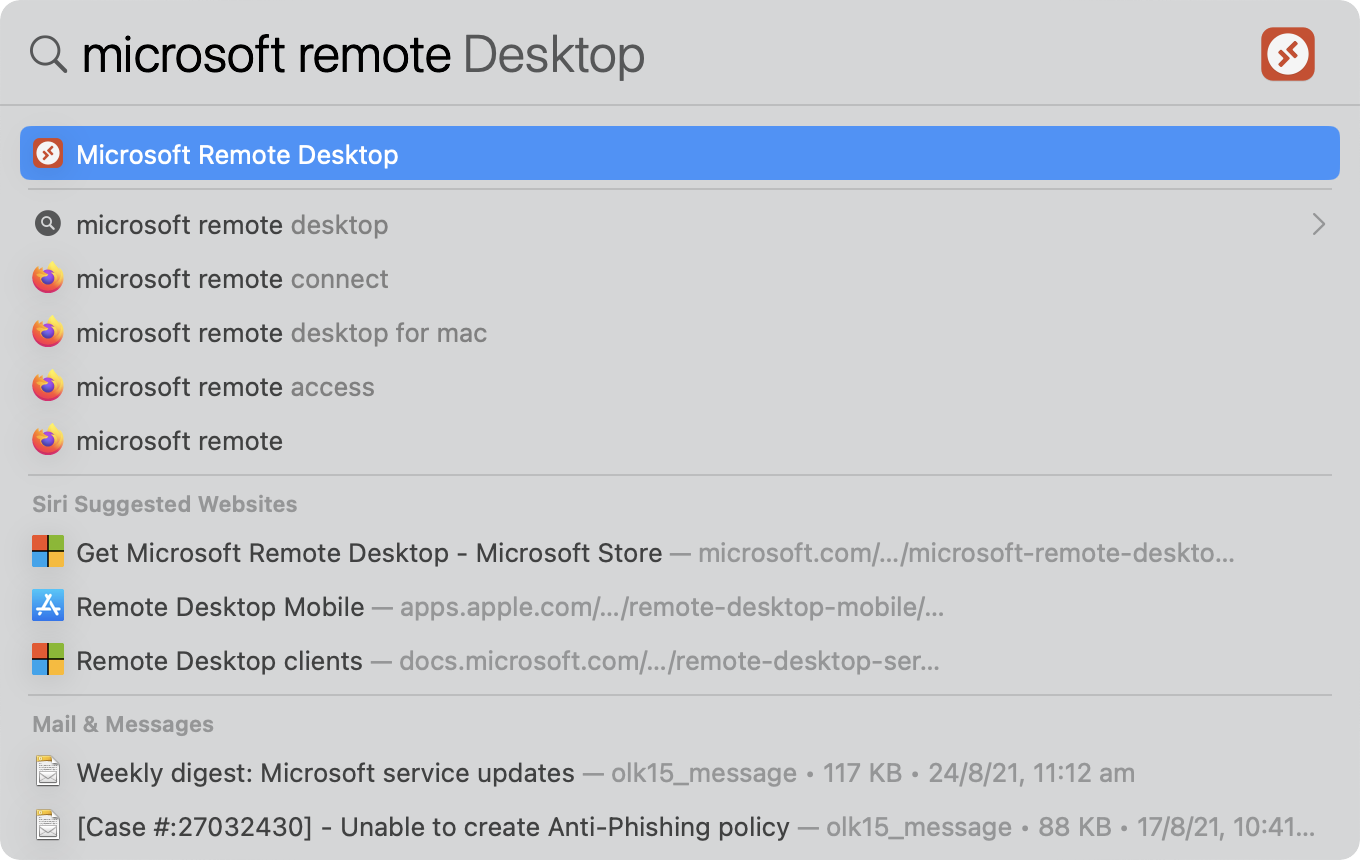This screenshot has width=1360, height=860.
Task: Click mail icon beside Weekly digest message
Action: click(x=48, y=773)
